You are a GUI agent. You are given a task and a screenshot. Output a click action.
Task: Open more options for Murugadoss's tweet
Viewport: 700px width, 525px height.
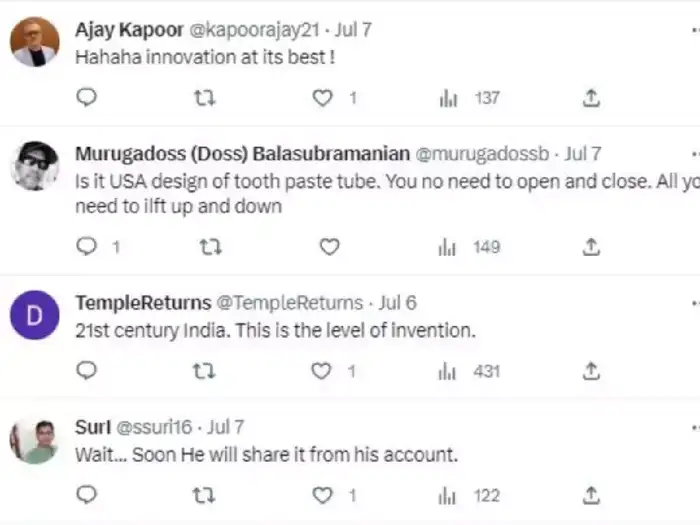tap(694, 155)
